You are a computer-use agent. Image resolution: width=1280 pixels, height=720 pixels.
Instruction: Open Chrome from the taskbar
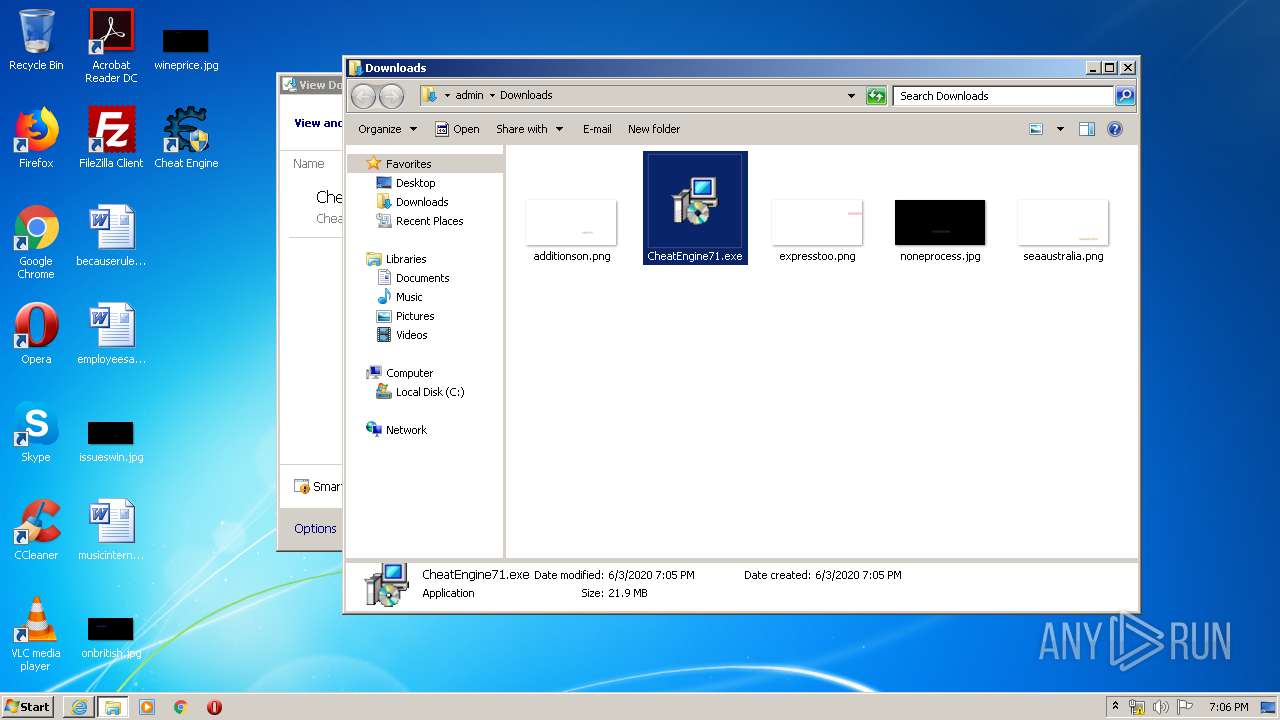pyautogui.click(x=181, y=707)
